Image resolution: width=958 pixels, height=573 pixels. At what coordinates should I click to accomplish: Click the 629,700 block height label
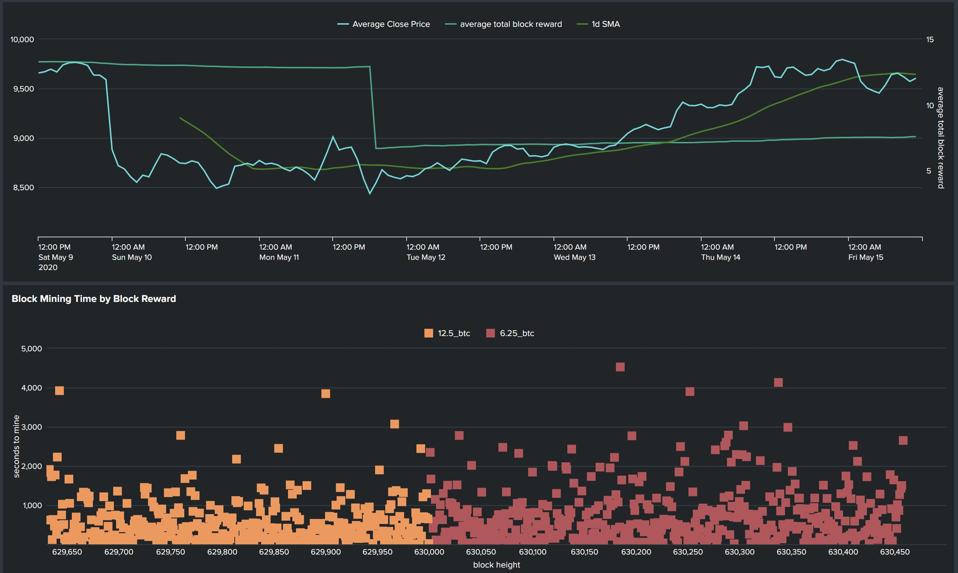pos(119,552)
